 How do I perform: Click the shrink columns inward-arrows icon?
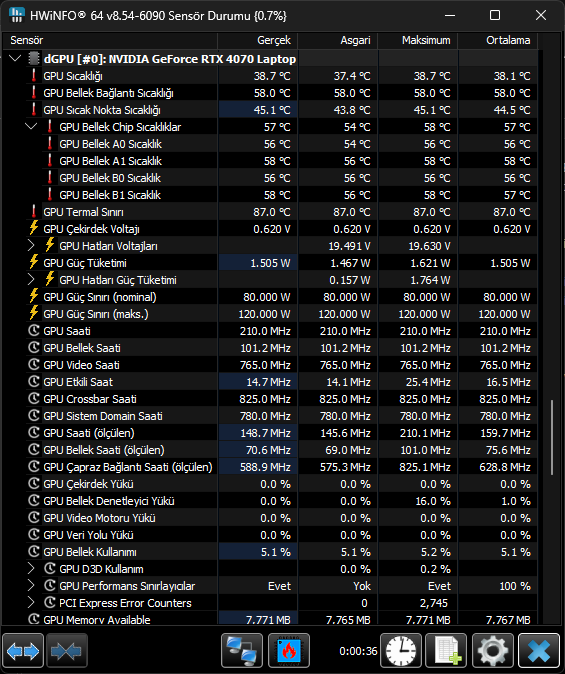(x=67, y=651)
